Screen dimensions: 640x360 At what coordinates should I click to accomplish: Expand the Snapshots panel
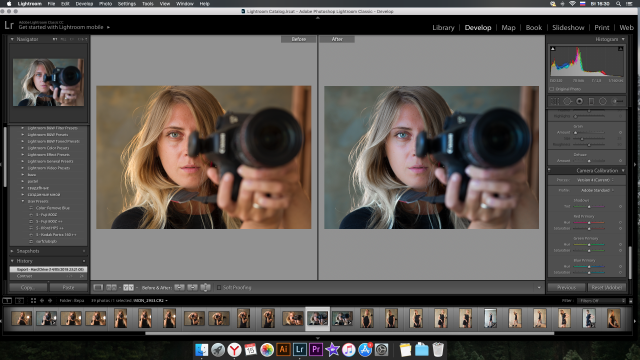[x=12, y=251]
